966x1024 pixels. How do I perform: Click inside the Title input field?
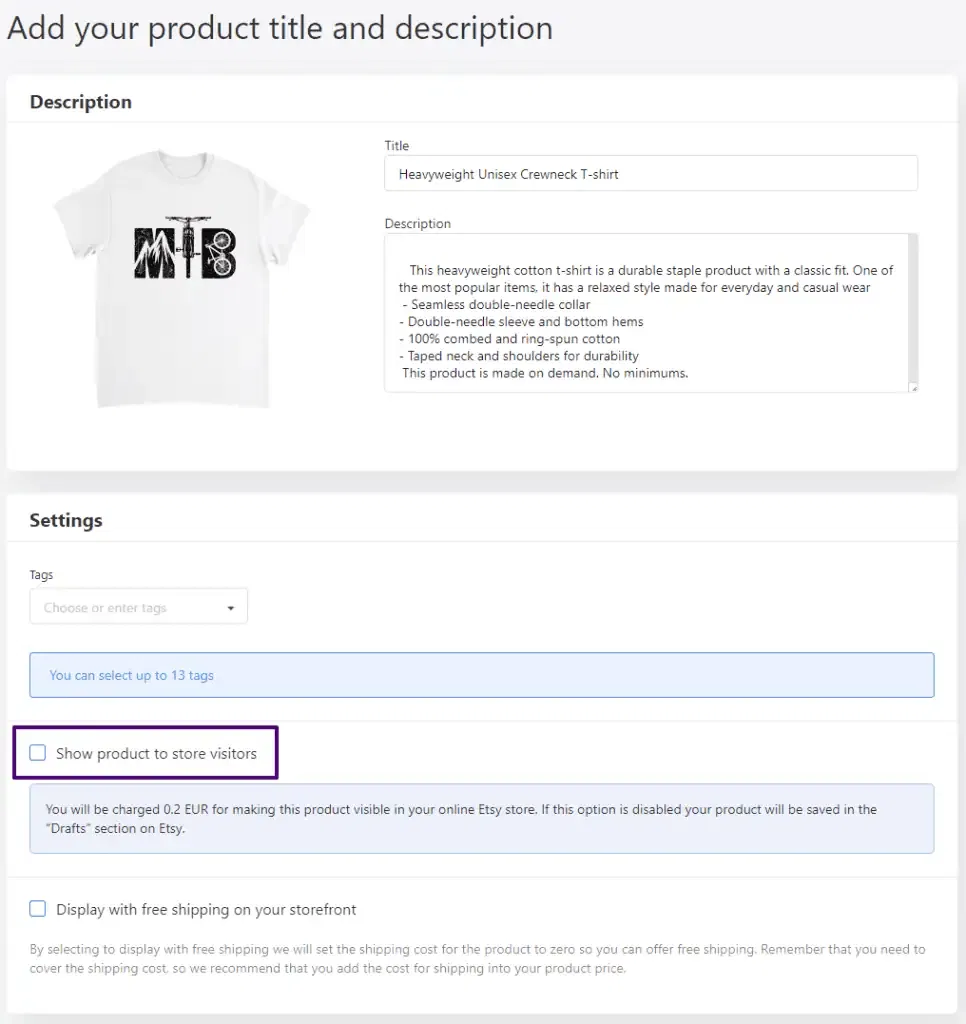pyautogui.click(x=650, y=173)
